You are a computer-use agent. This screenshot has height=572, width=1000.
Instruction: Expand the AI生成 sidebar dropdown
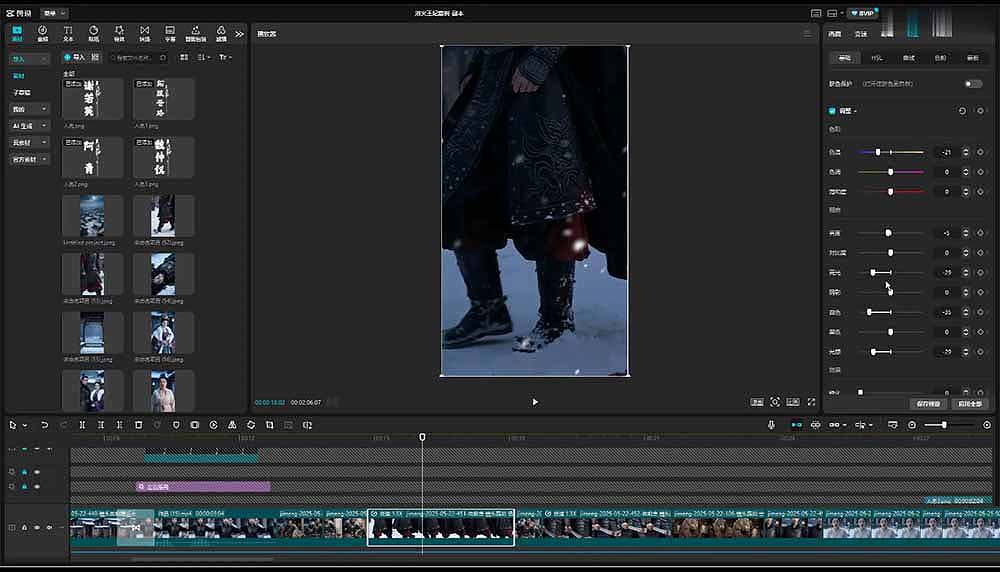(x=29, y=126)
